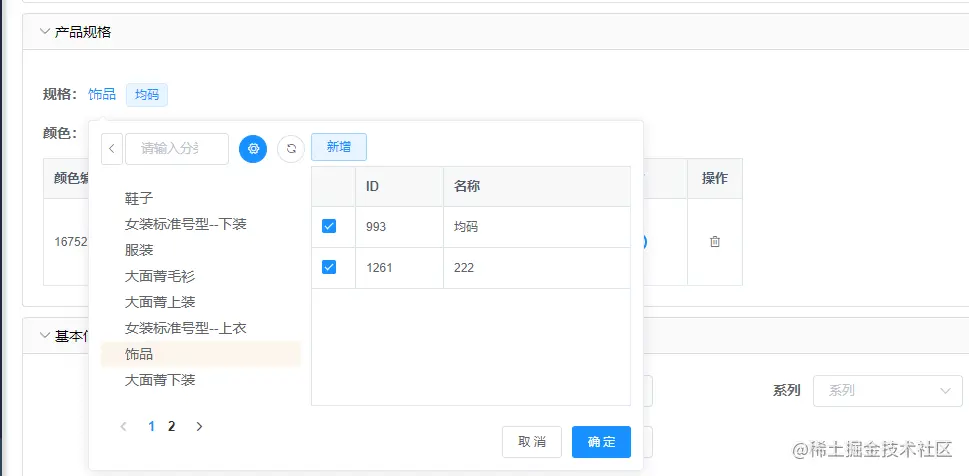Select 鞋子 in the category list
This screenshot has width=969, height=476.
200,198
